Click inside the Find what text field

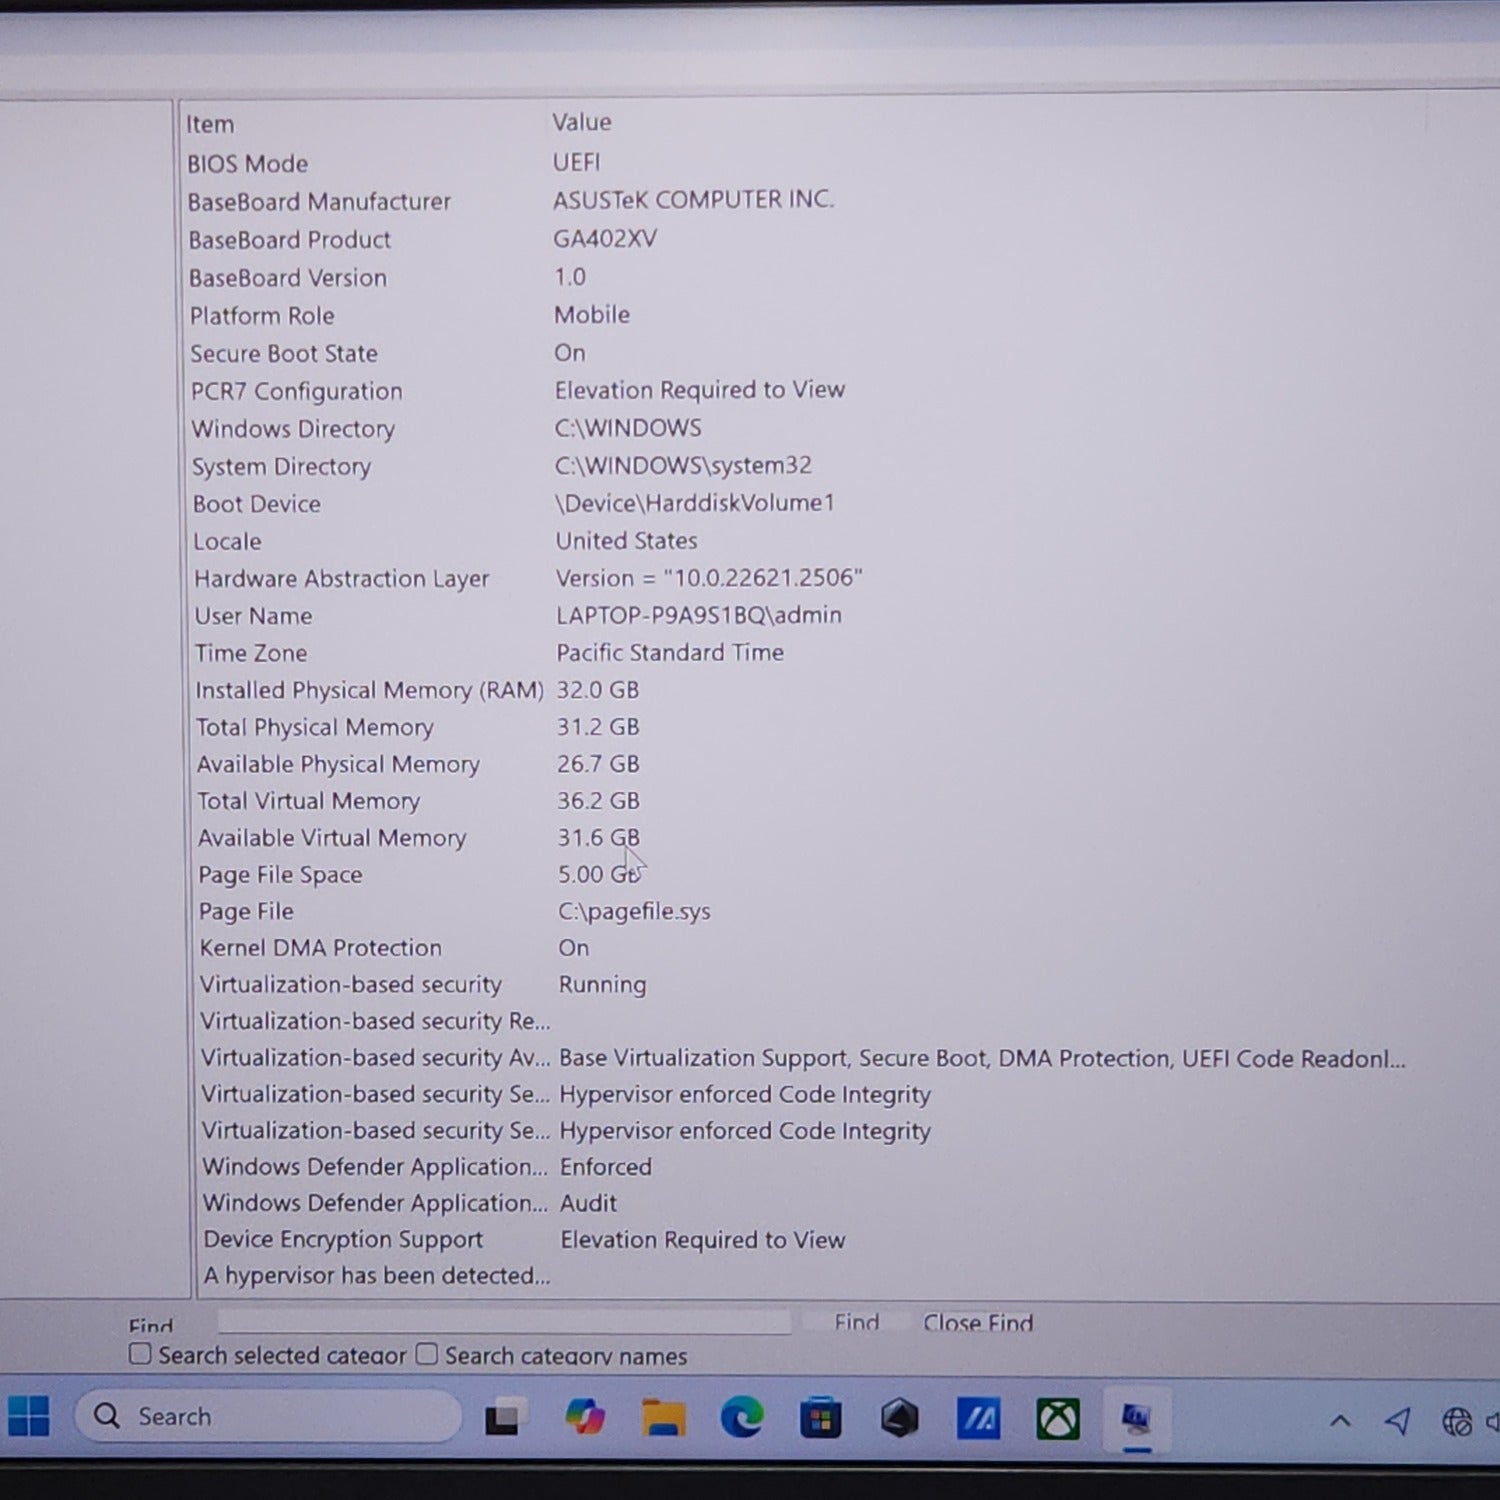504,1322
